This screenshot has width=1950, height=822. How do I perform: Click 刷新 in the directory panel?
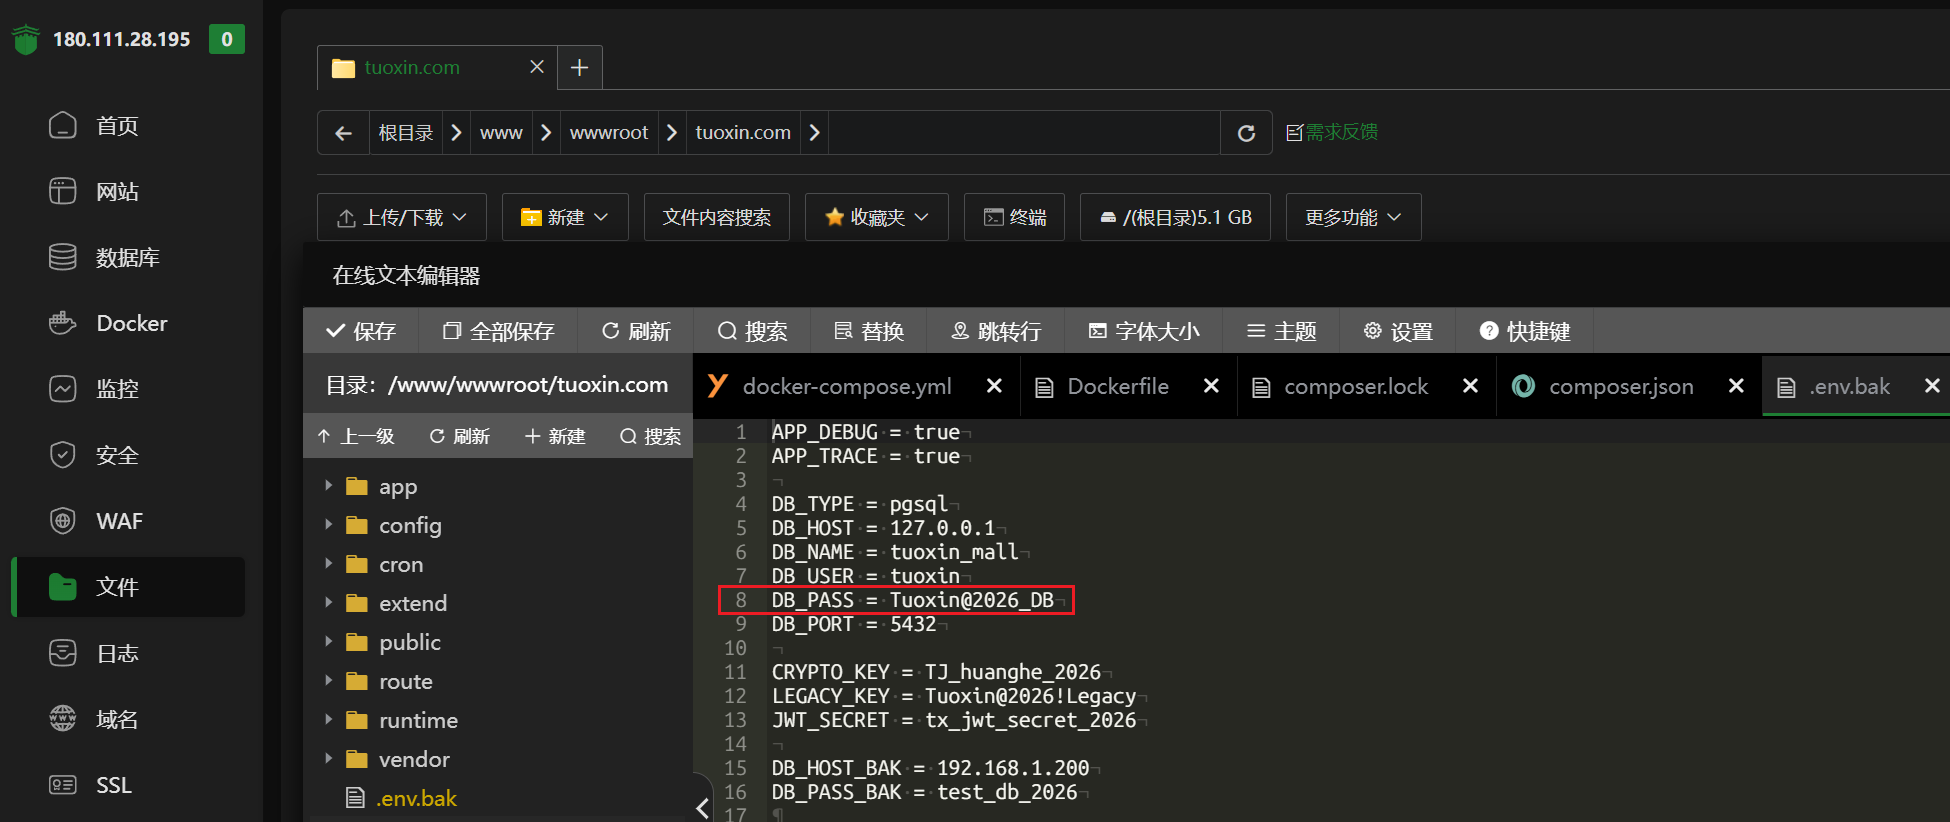(x=459, y=436)
